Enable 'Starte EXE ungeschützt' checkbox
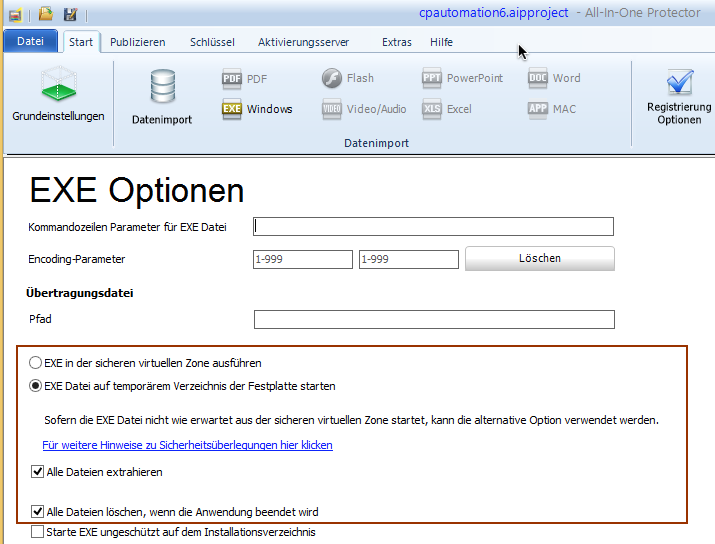Screen dimensions: 715x544 click(38, 532)
